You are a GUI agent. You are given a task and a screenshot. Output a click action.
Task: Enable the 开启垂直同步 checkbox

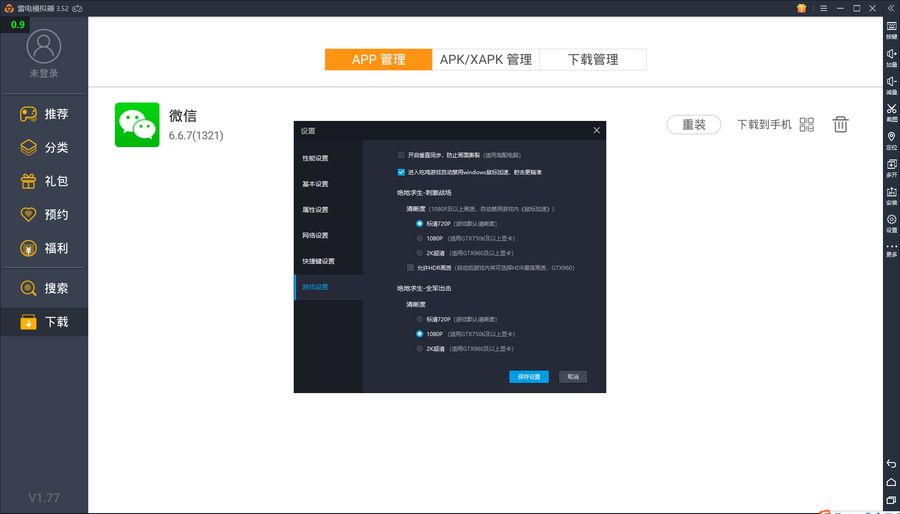[x=402, y=155]
